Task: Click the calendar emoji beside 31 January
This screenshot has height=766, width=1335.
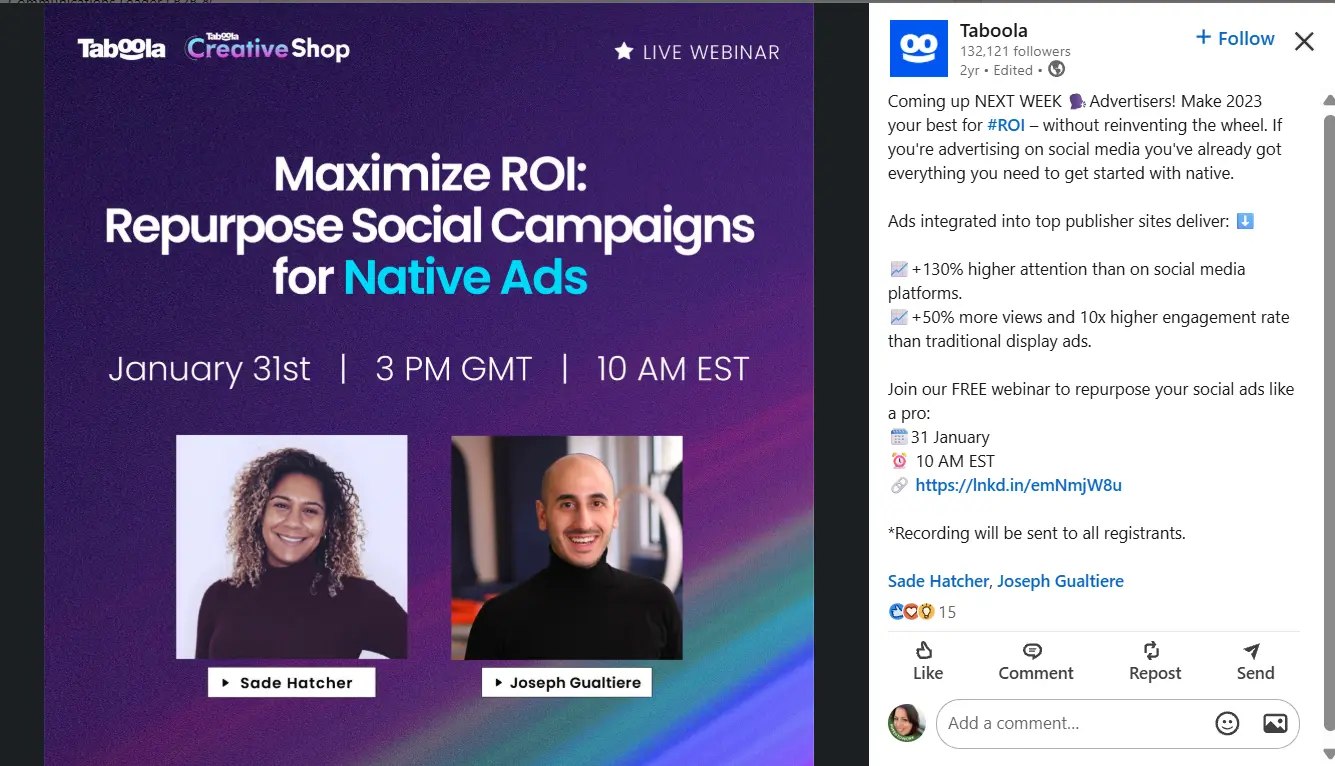Action: (898, 437)
